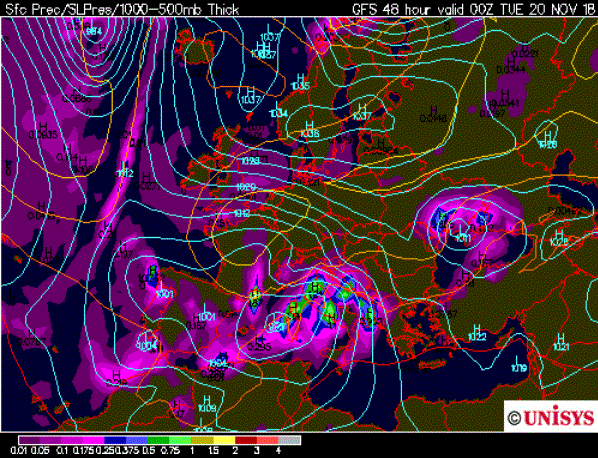Click the dark red 2 legend swatch
The height and width of the screenshot is (458, 598).
[x=246, y=440]
